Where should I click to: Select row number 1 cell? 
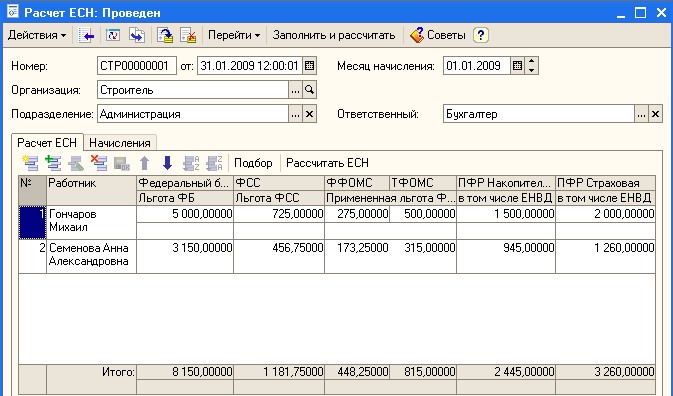point(32,222)
